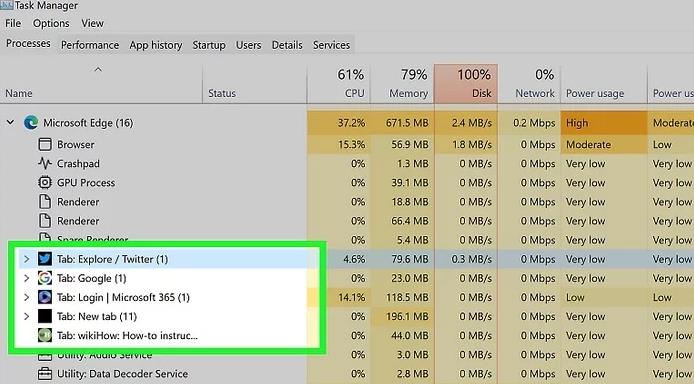This screenshot has height=384, width=694.
Task: Click the 1.8 MB/s disk value
Action: pyautogui.click(x=471, y=144)
